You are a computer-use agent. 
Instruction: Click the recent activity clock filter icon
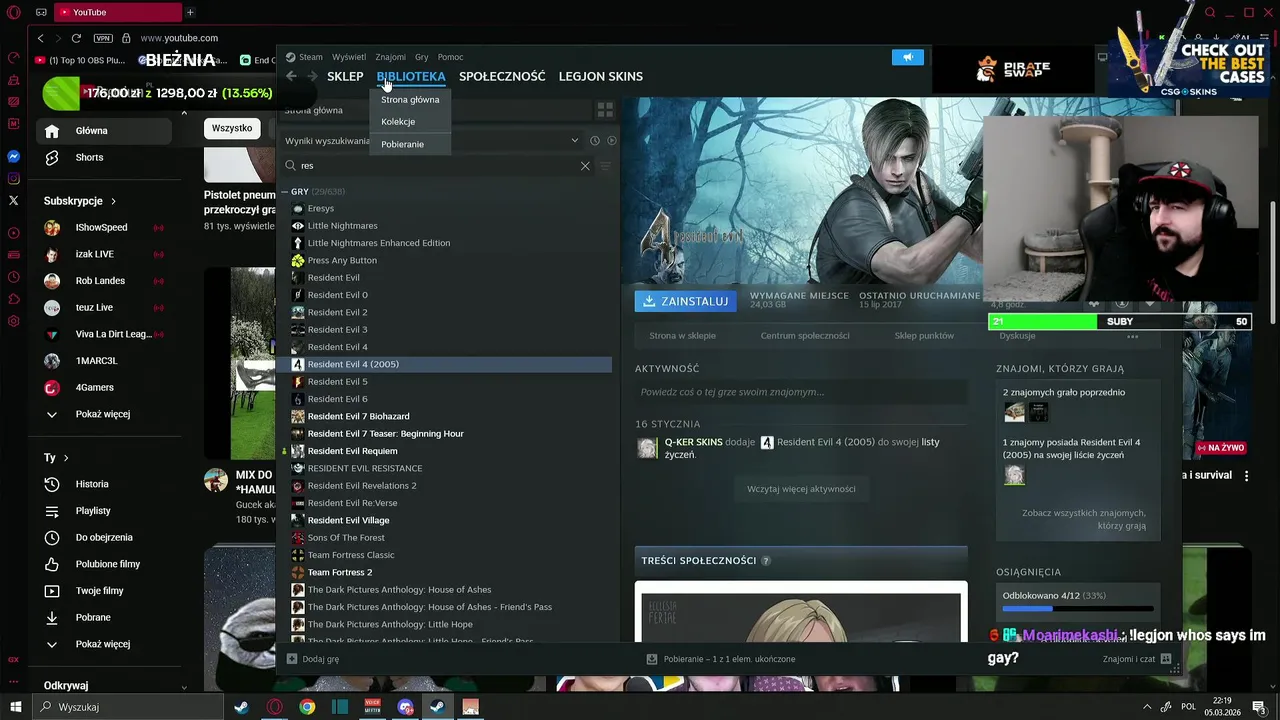(594, 141)
